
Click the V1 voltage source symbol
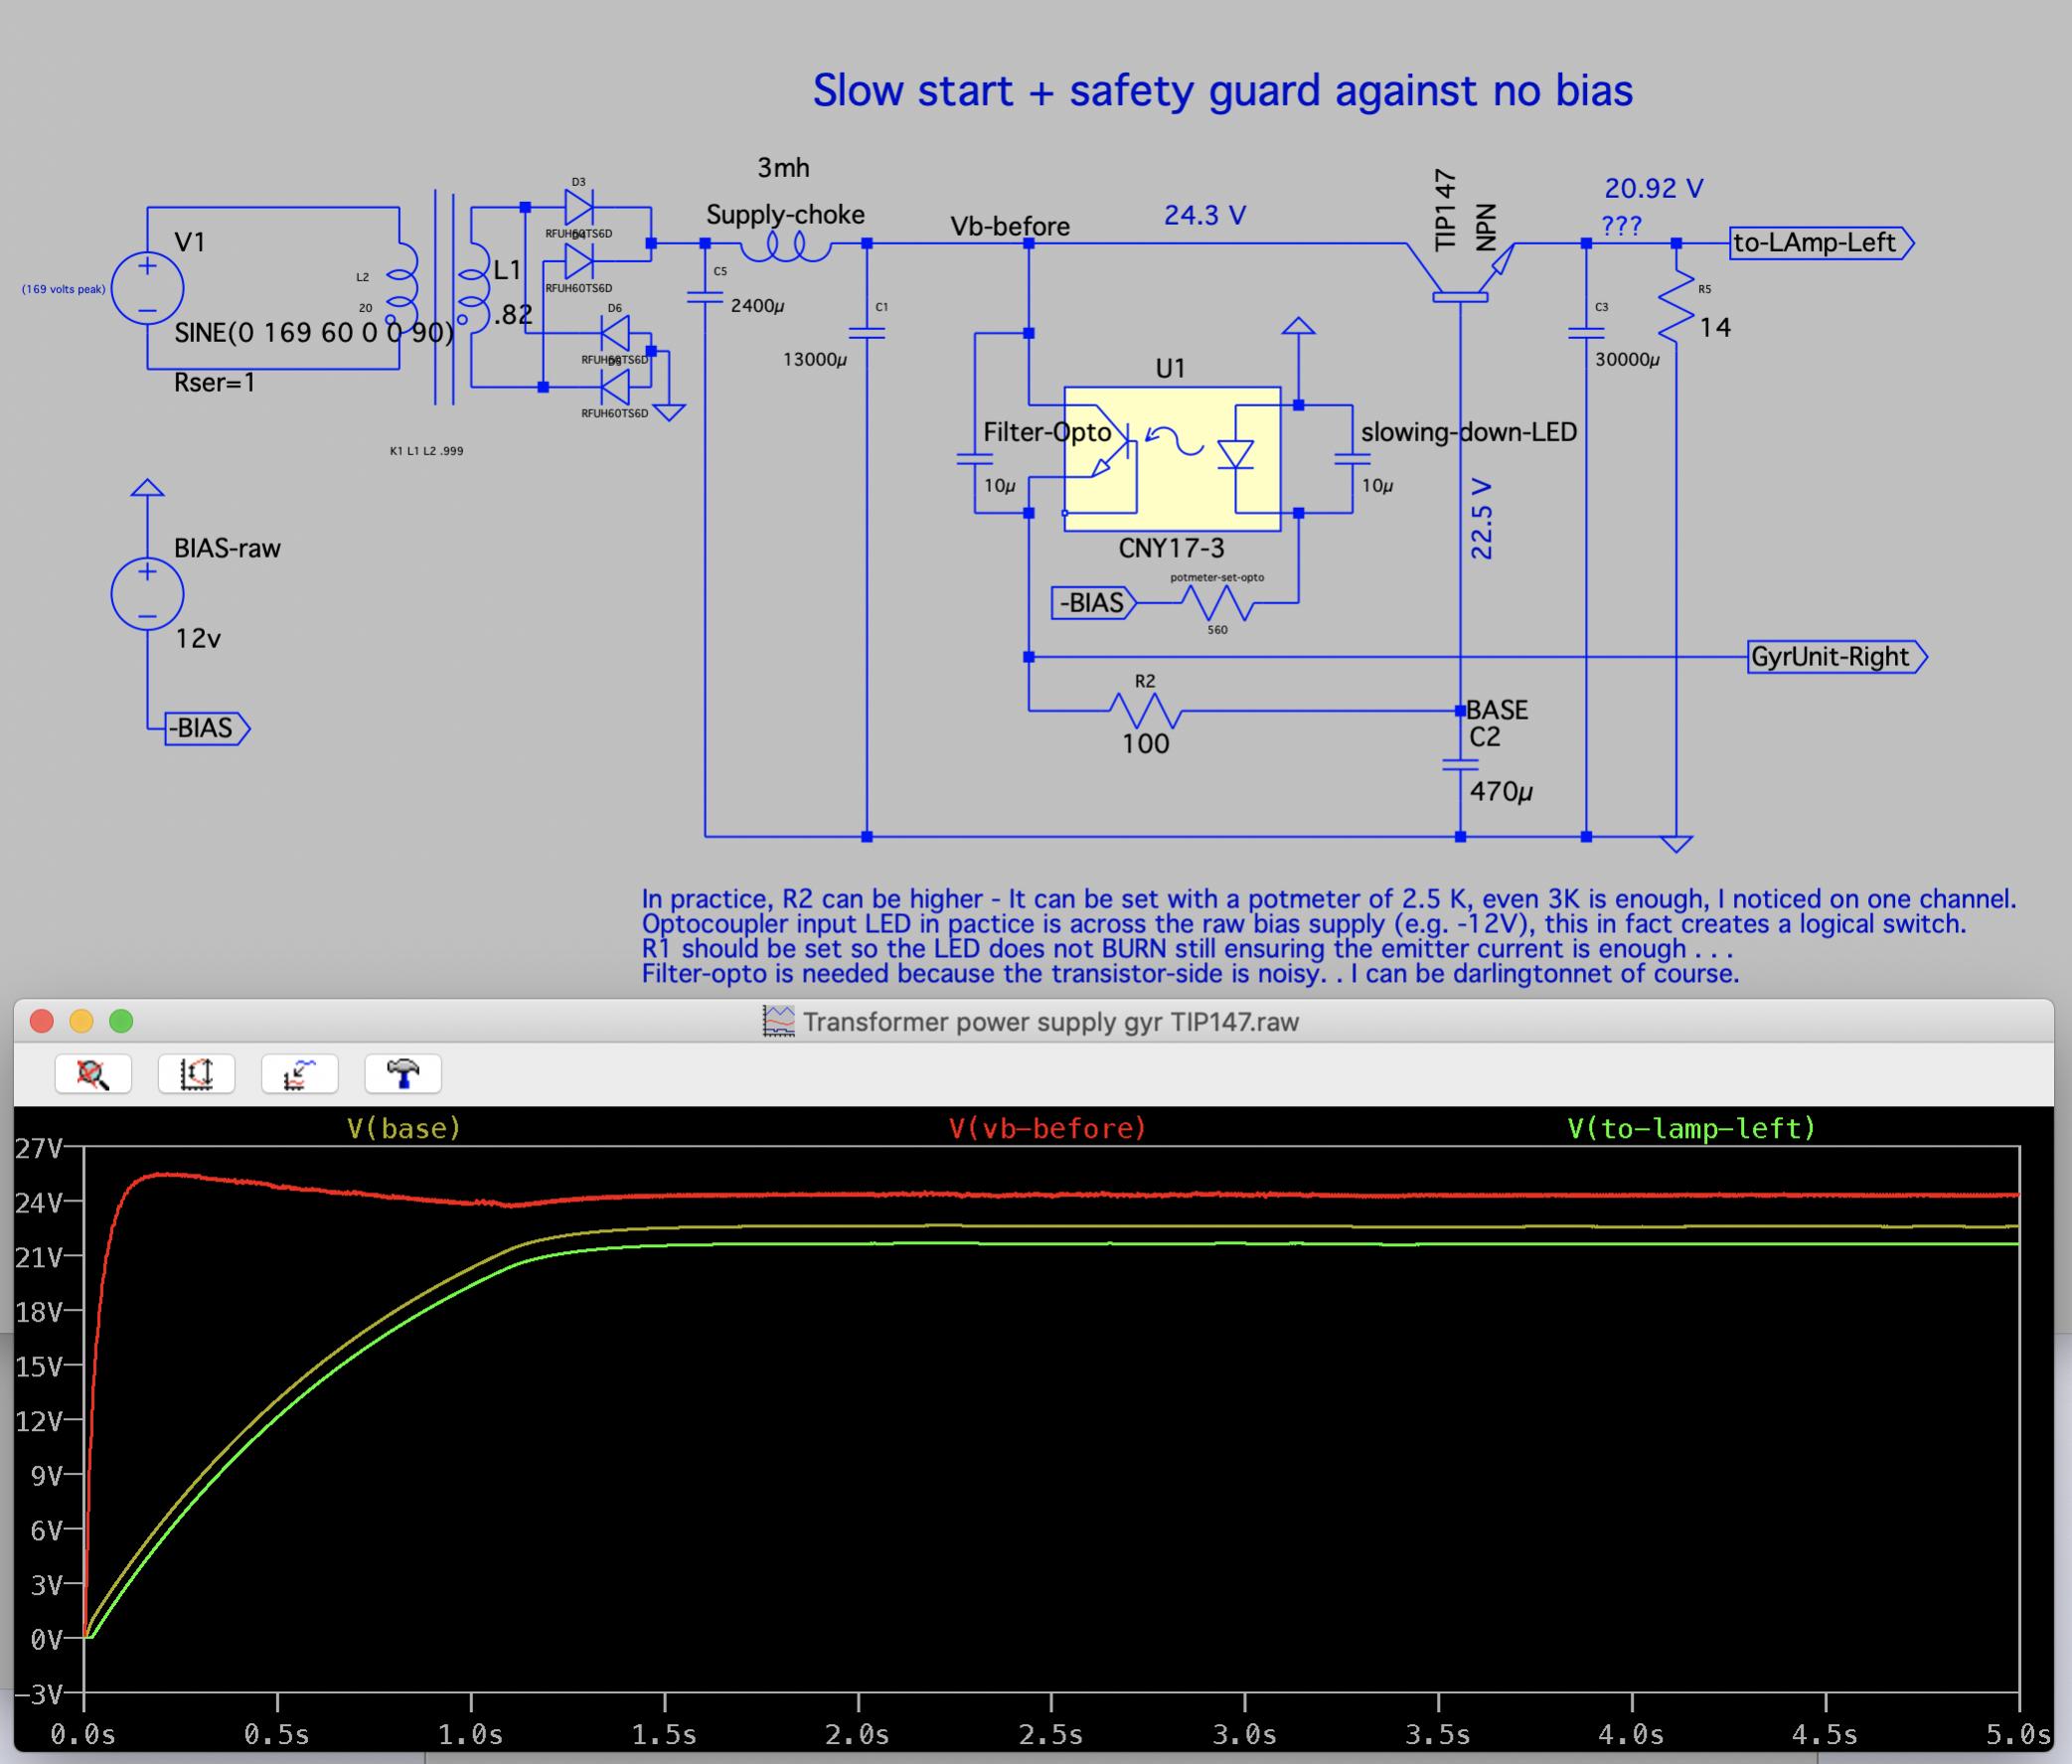tap(147, 288)
